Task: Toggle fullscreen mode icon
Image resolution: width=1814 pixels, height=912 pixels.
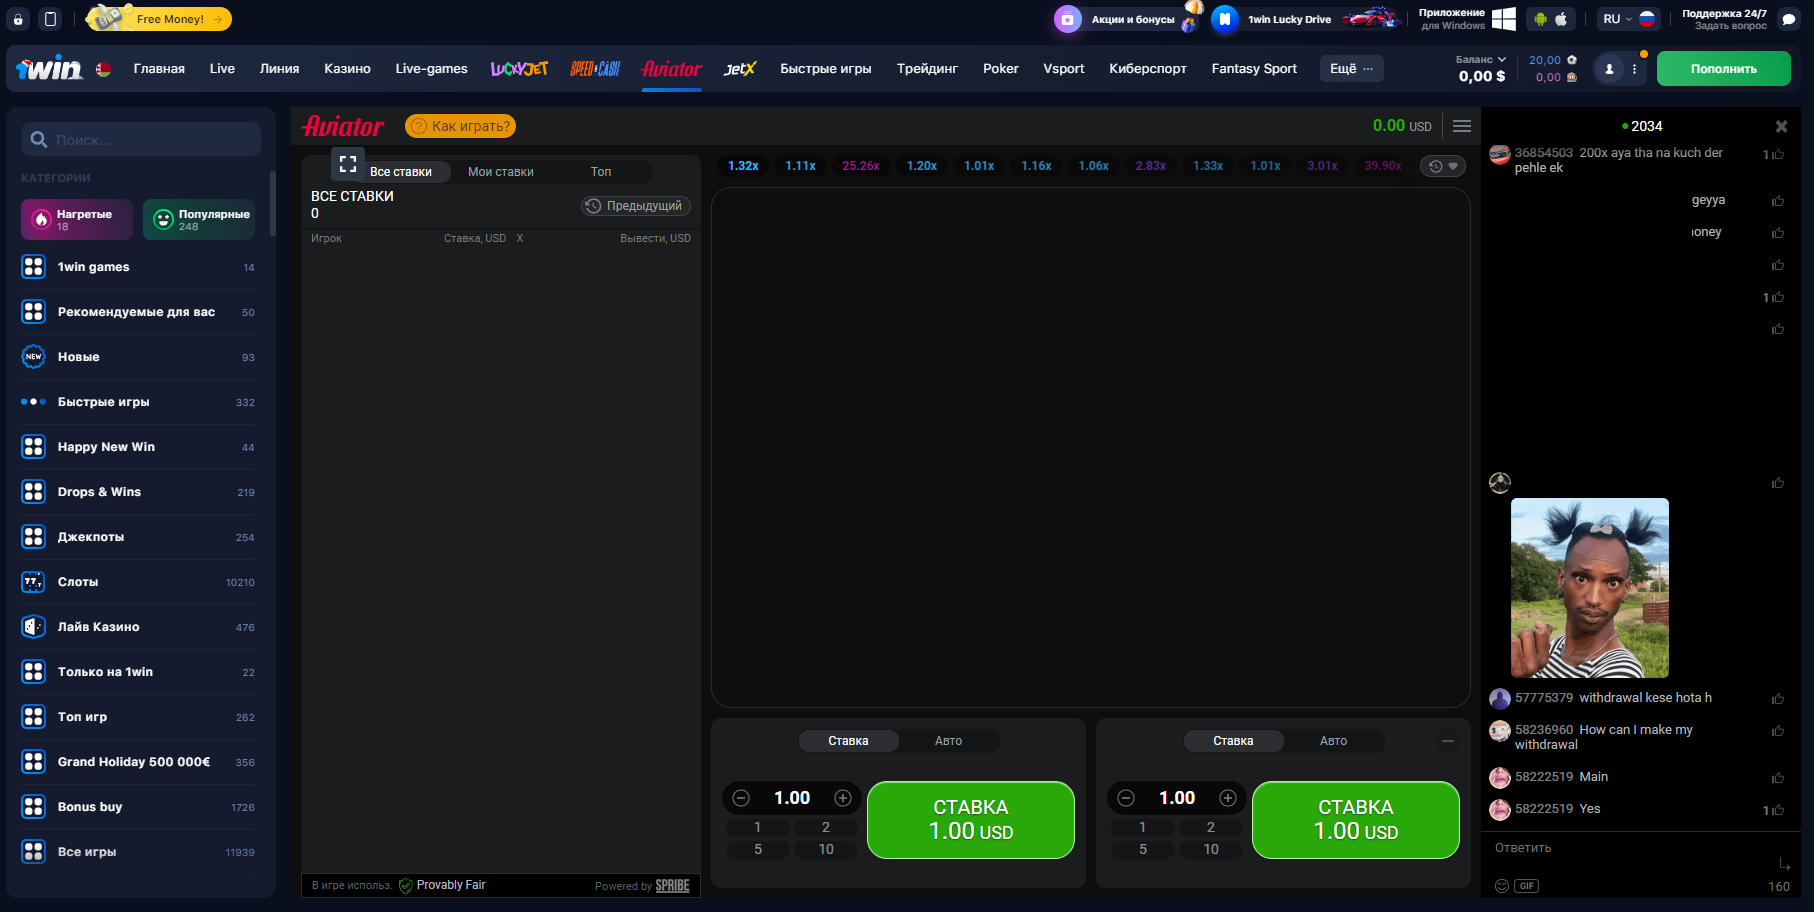Action: [x=348, y=164]
